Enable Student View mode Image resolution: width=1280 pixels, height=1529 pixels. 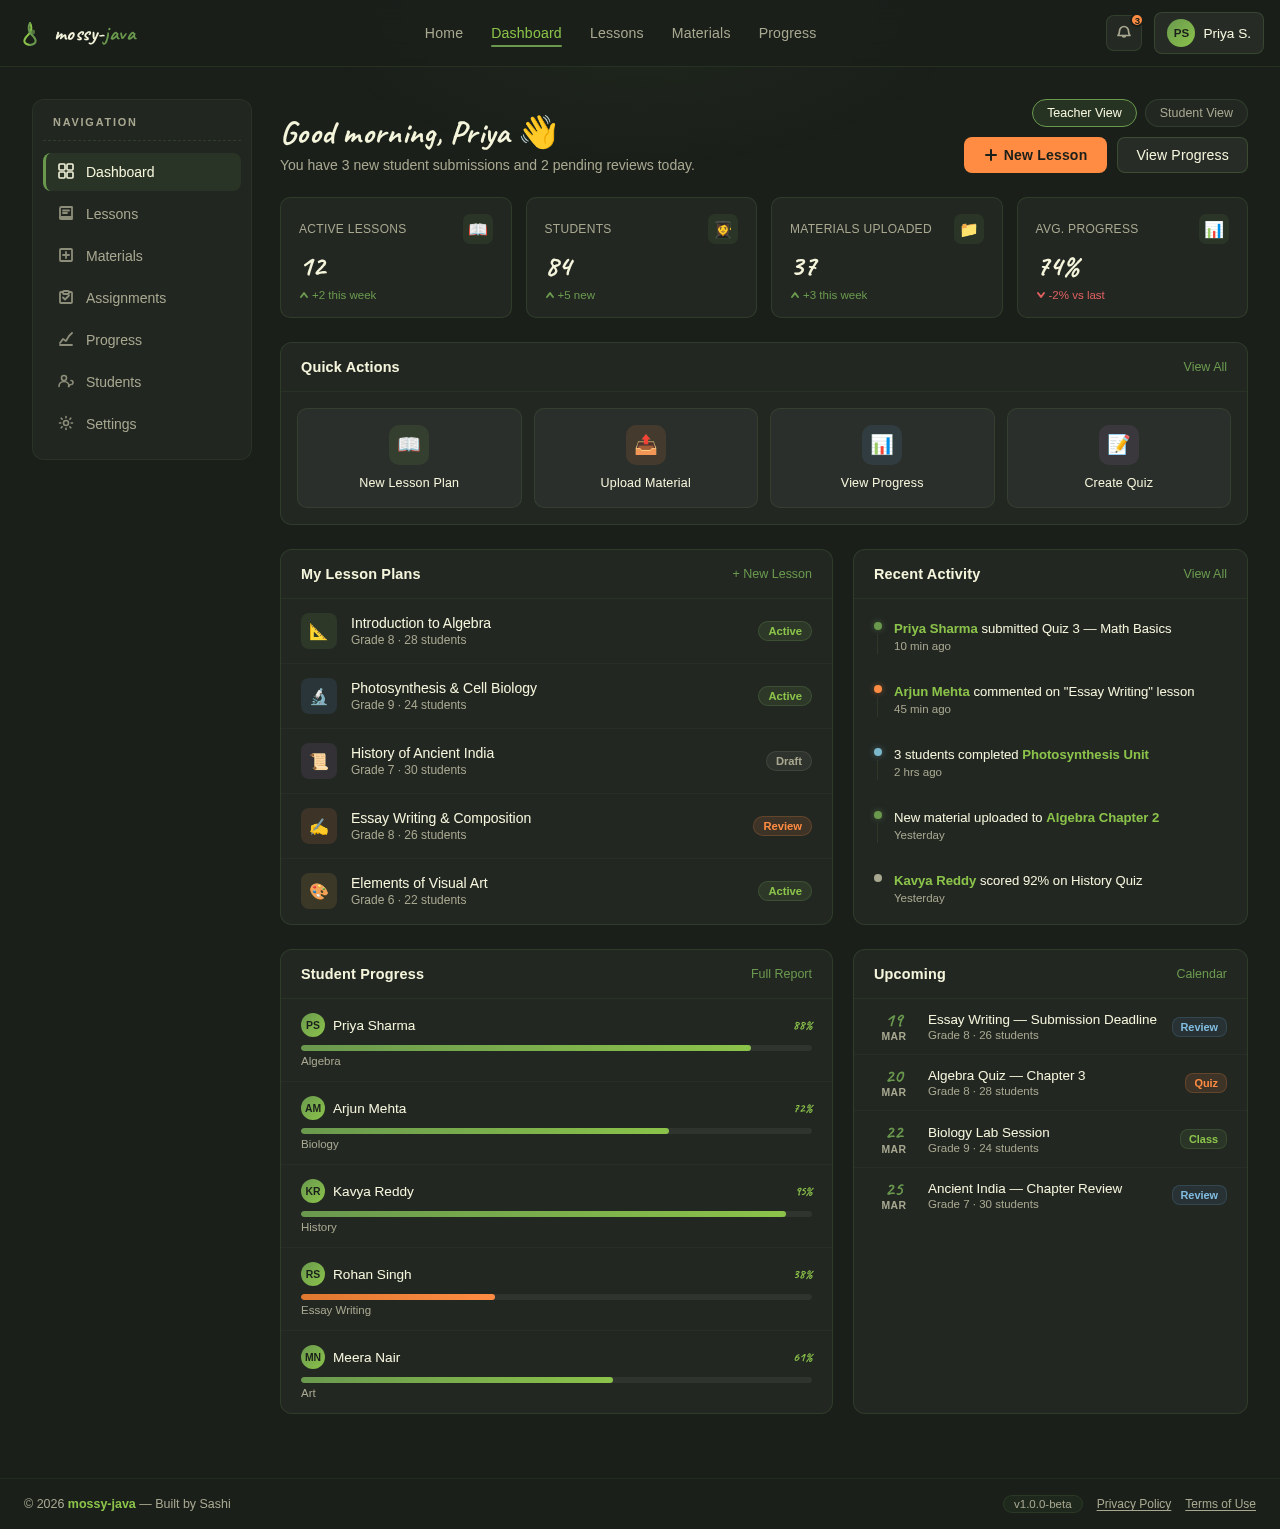pos(1196,113)
